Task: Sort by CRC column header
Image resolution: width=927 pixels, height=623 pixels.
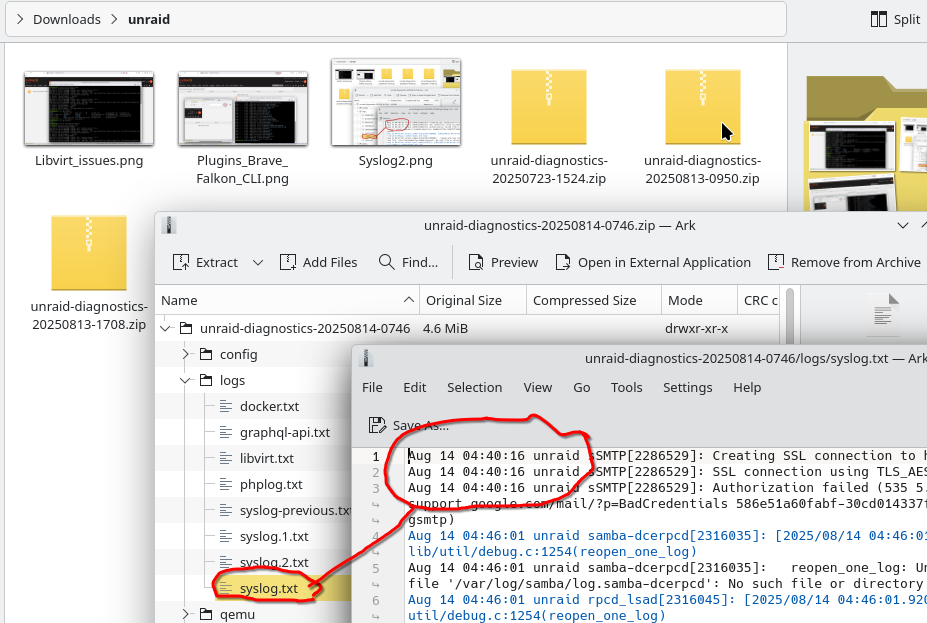Action: click(759, 300)
